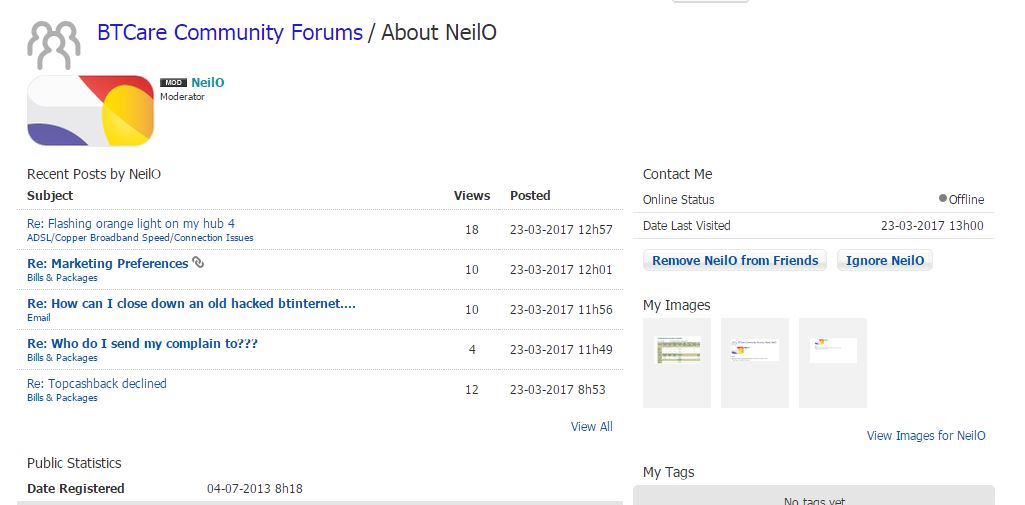Viewport: 1025px width, 505px height.
Task: Open the Email board link
Action: (39, 318)
